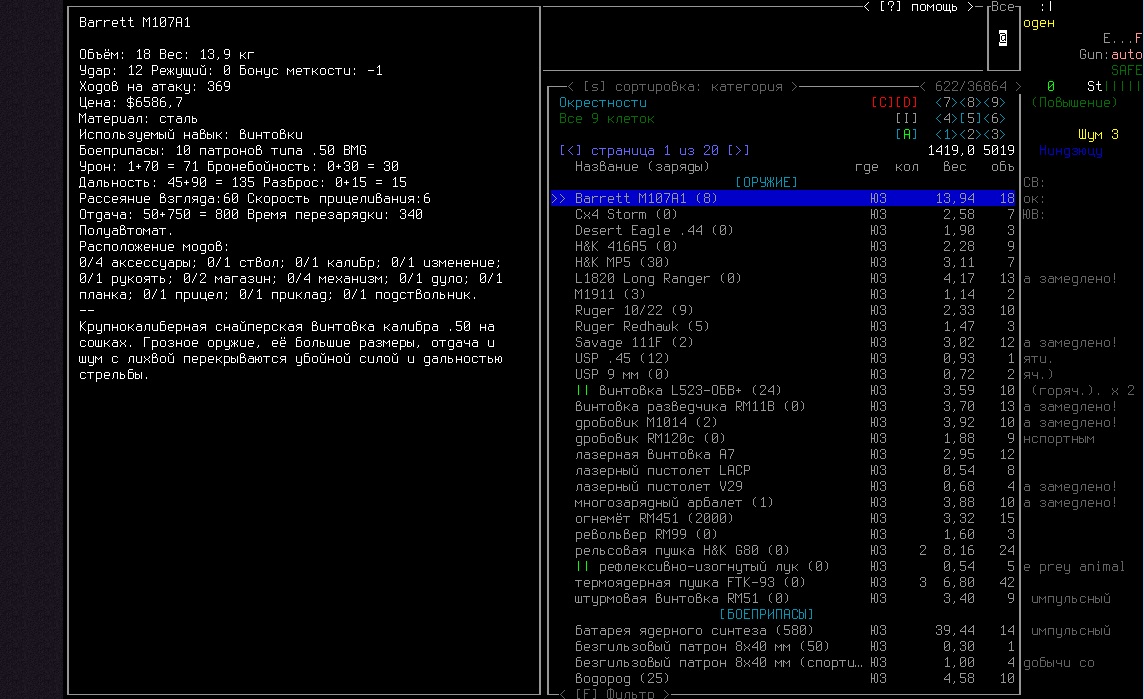This screenshot has height=699, width=1144.
Task: Click the 'Шум 3' sidebar indicator
Action: pyautogui.click(x=1098, y=135)
